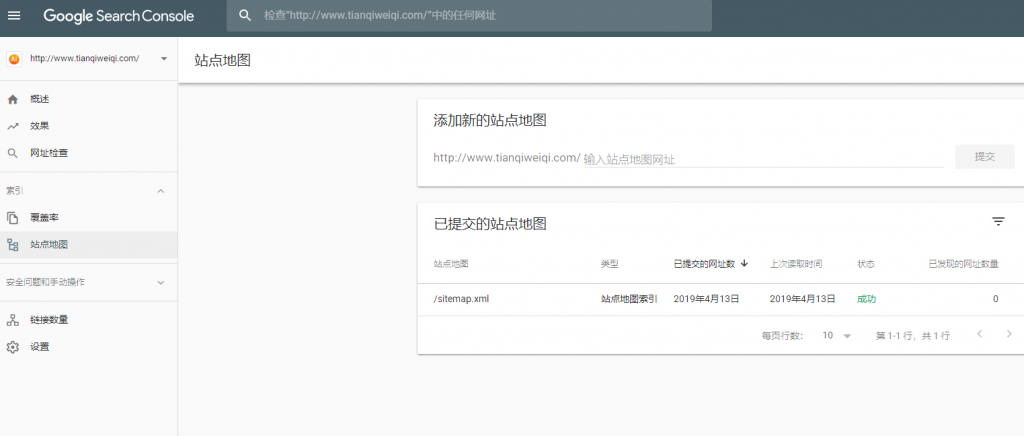Click the Google Search Console logo

(119, 16)
